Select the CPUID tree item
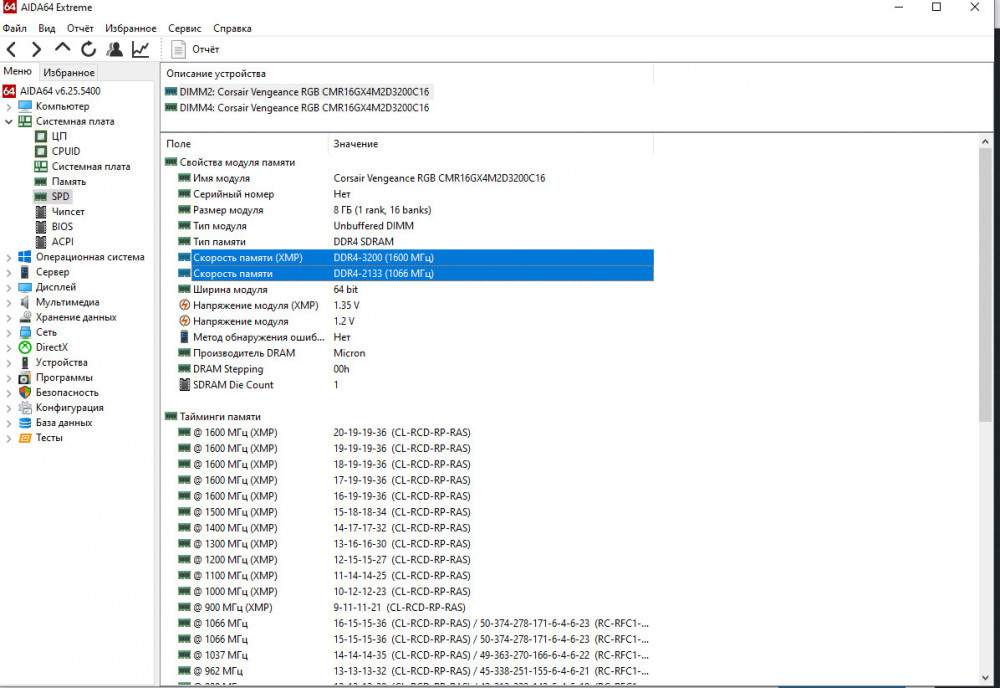 click(x=66, y=151)
